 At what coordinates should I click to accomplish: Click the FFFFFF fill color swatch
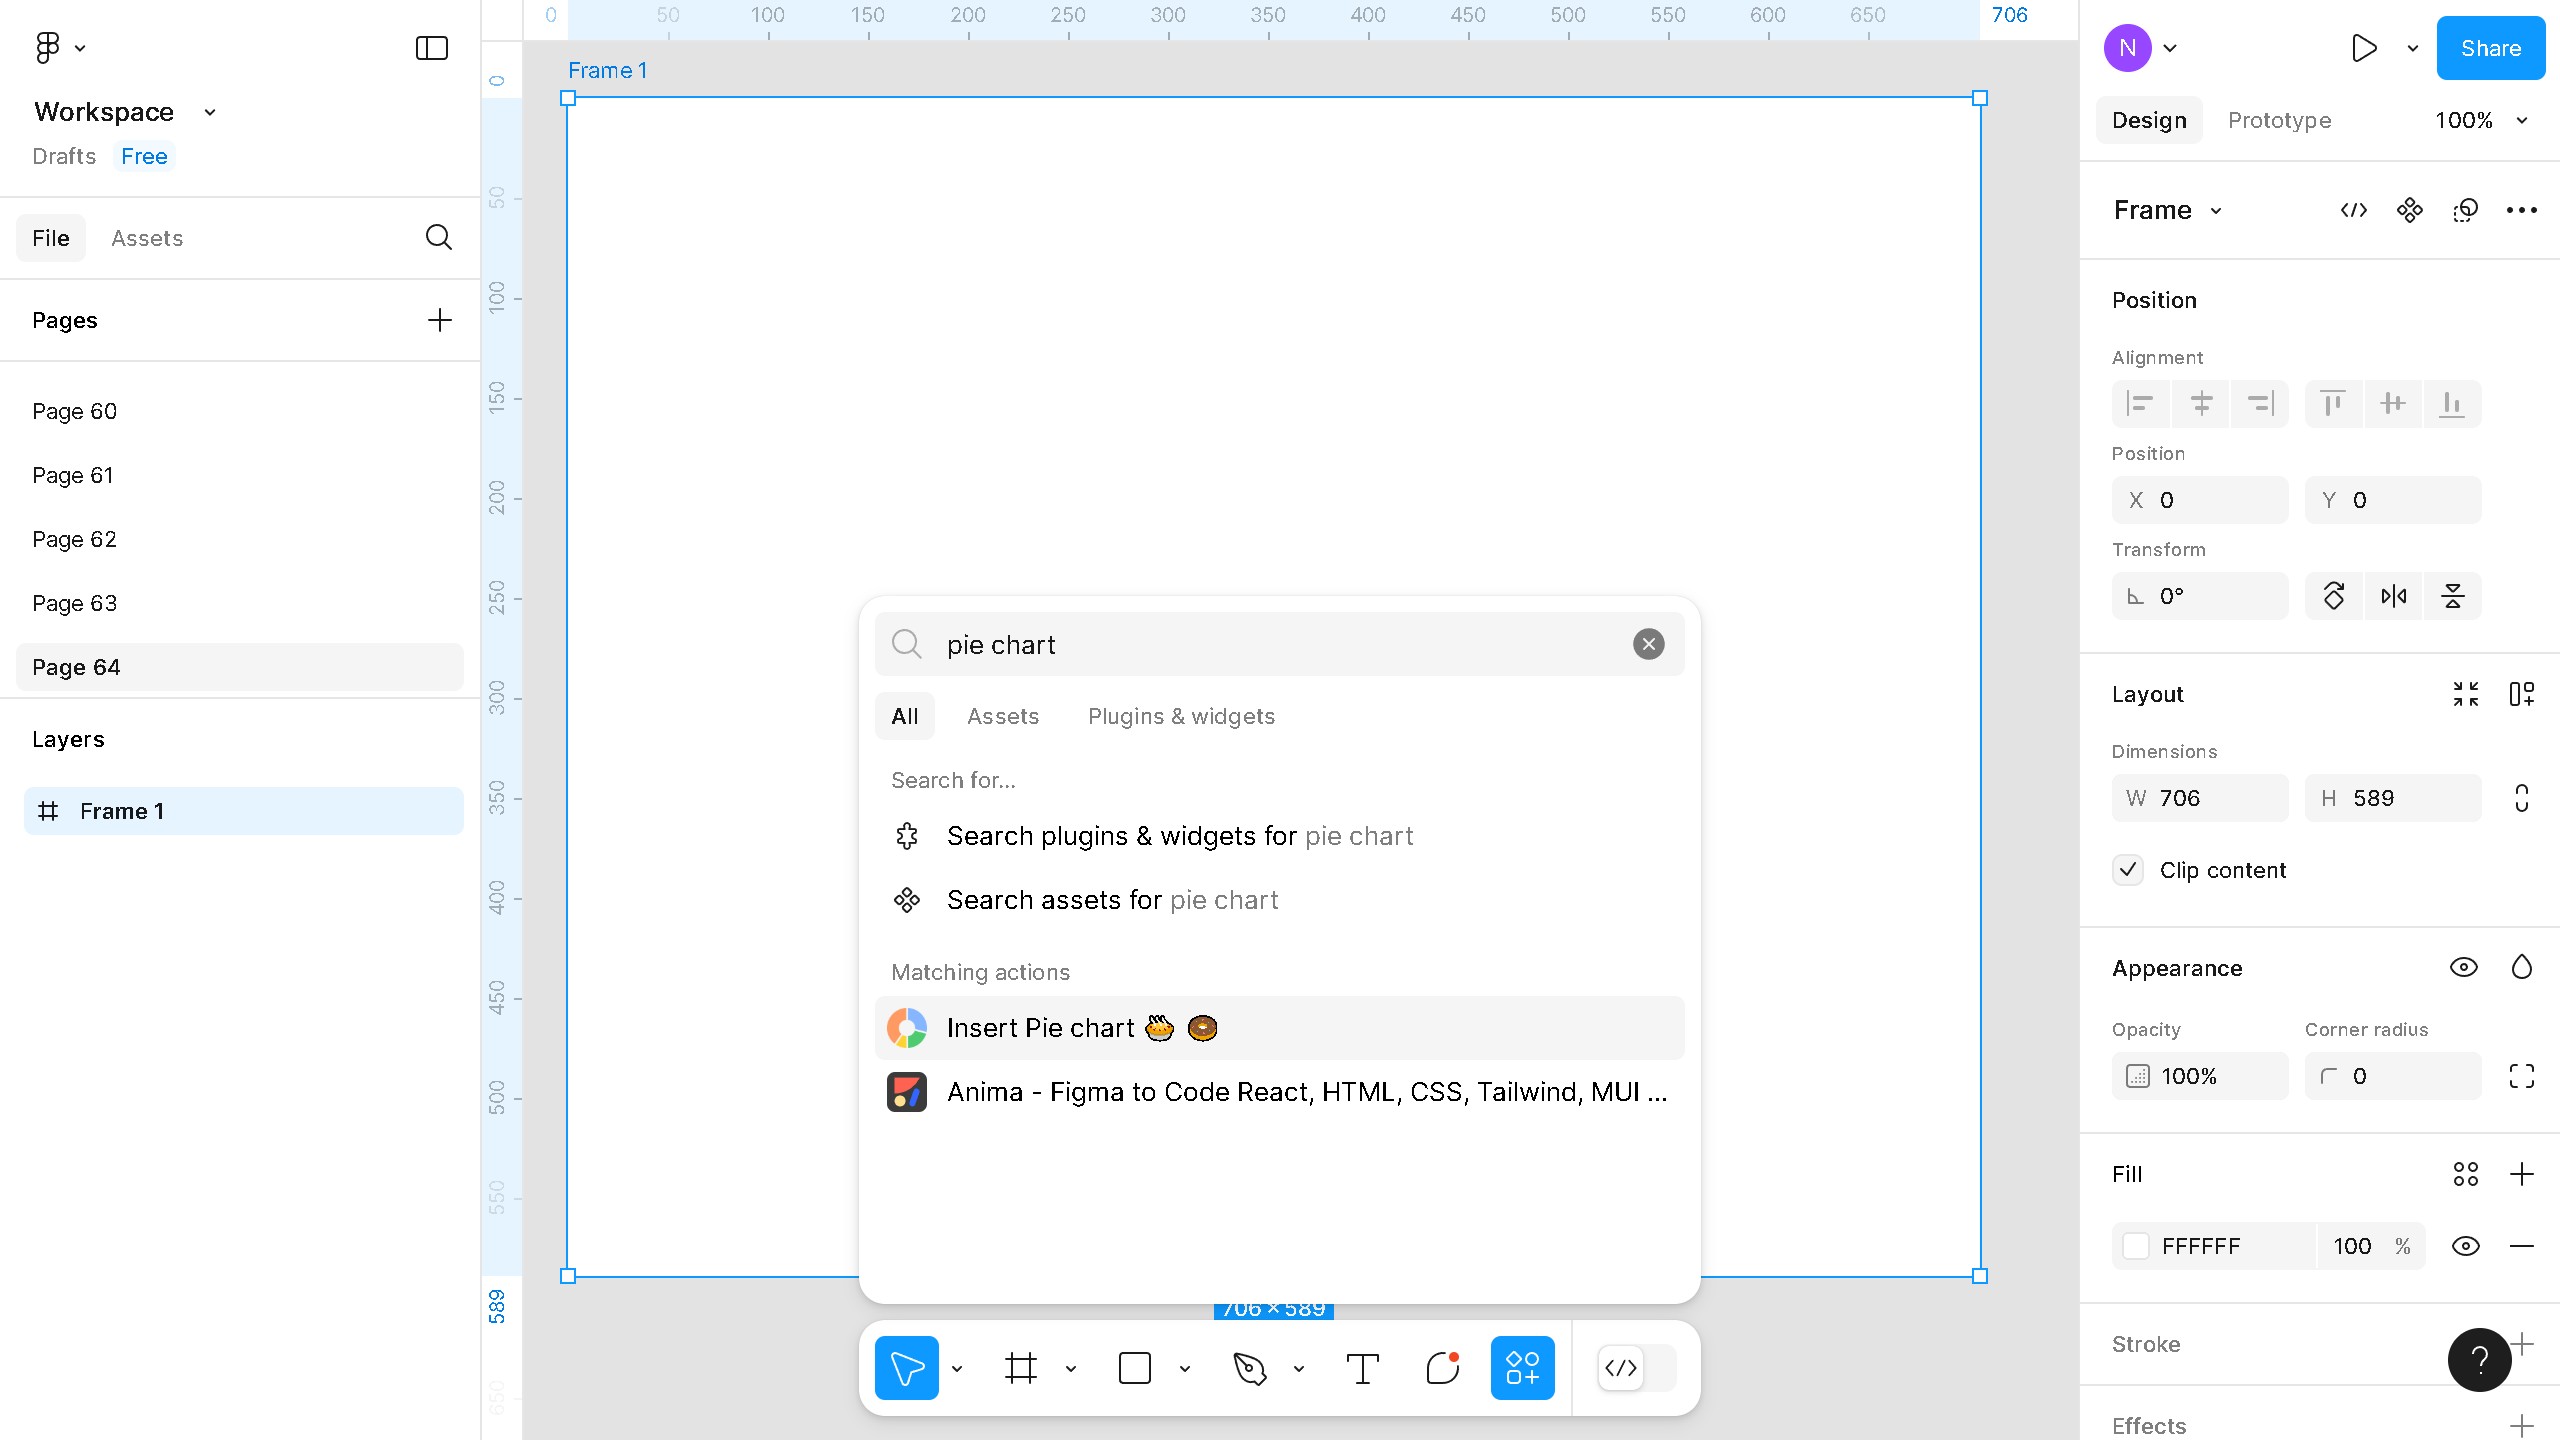click(2137, 1246)
